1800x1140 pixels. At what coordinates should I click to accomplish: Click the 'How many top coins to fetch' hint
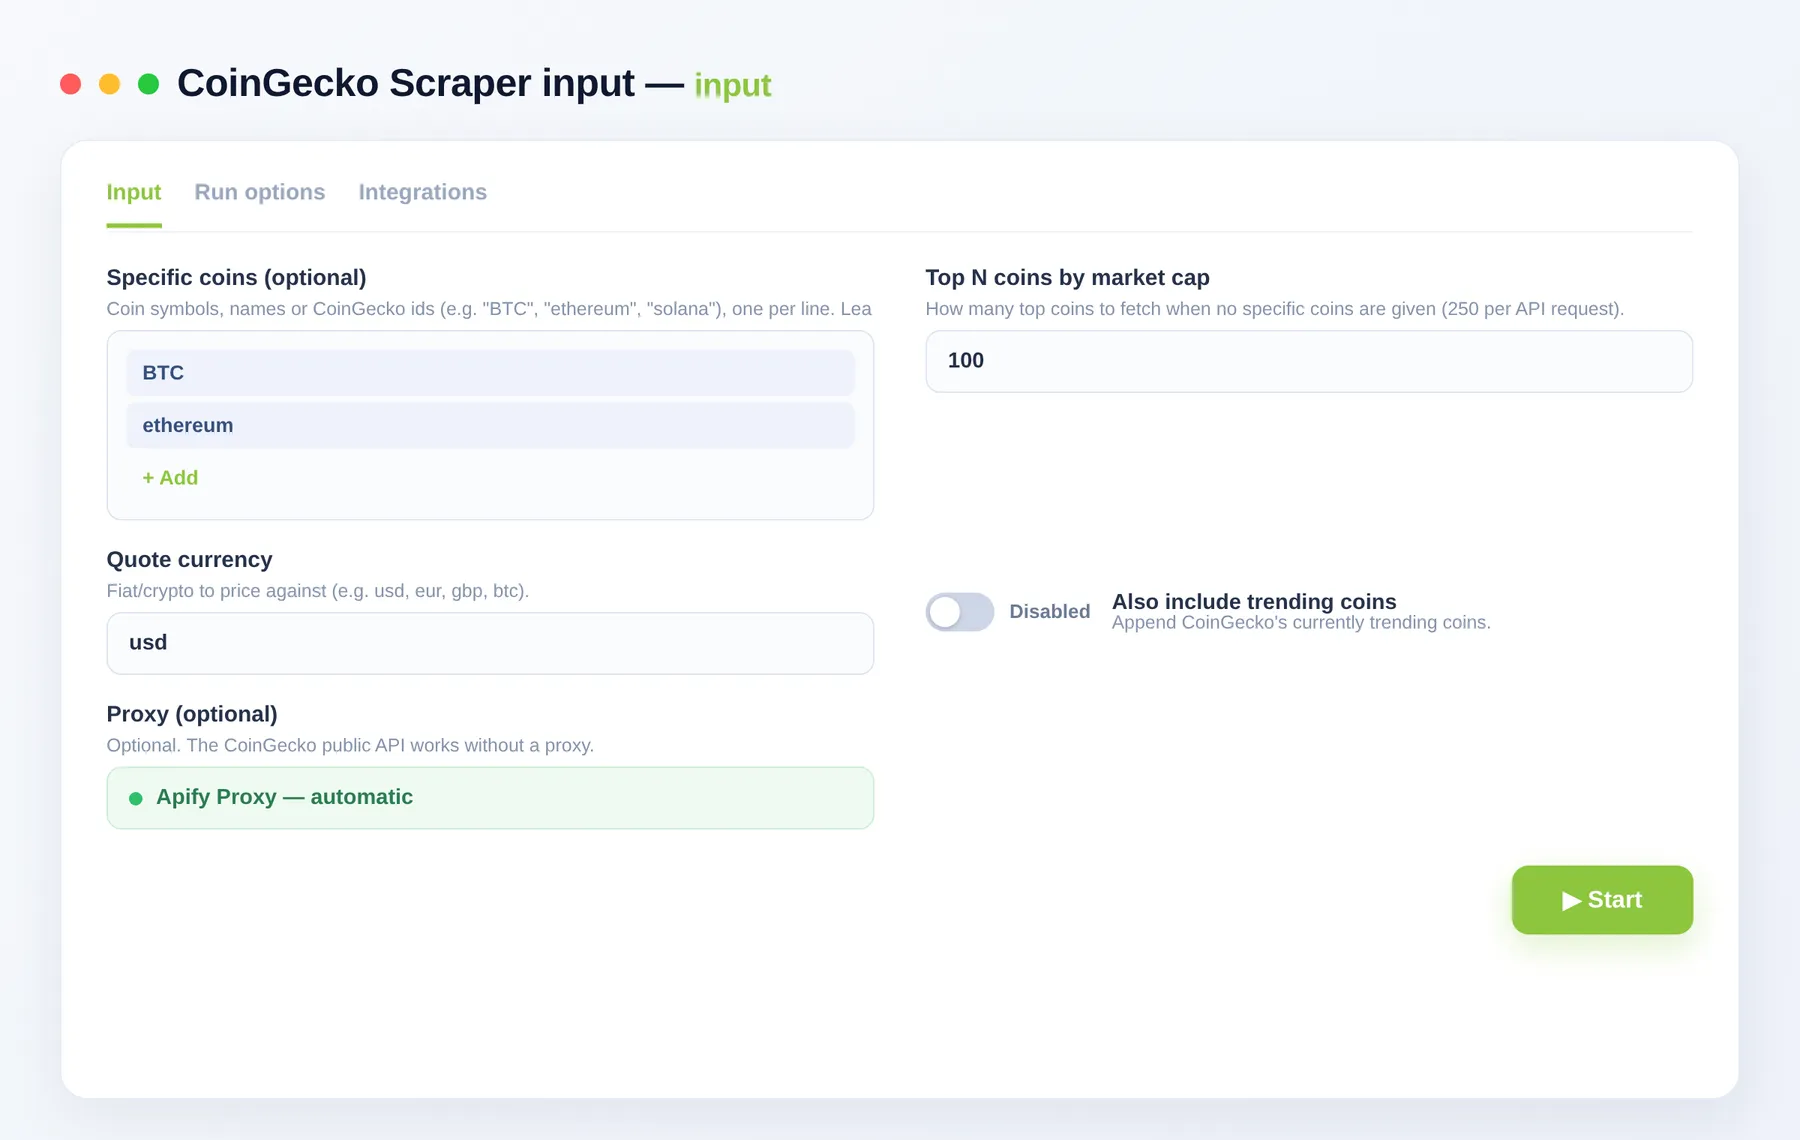point(1275,309)
